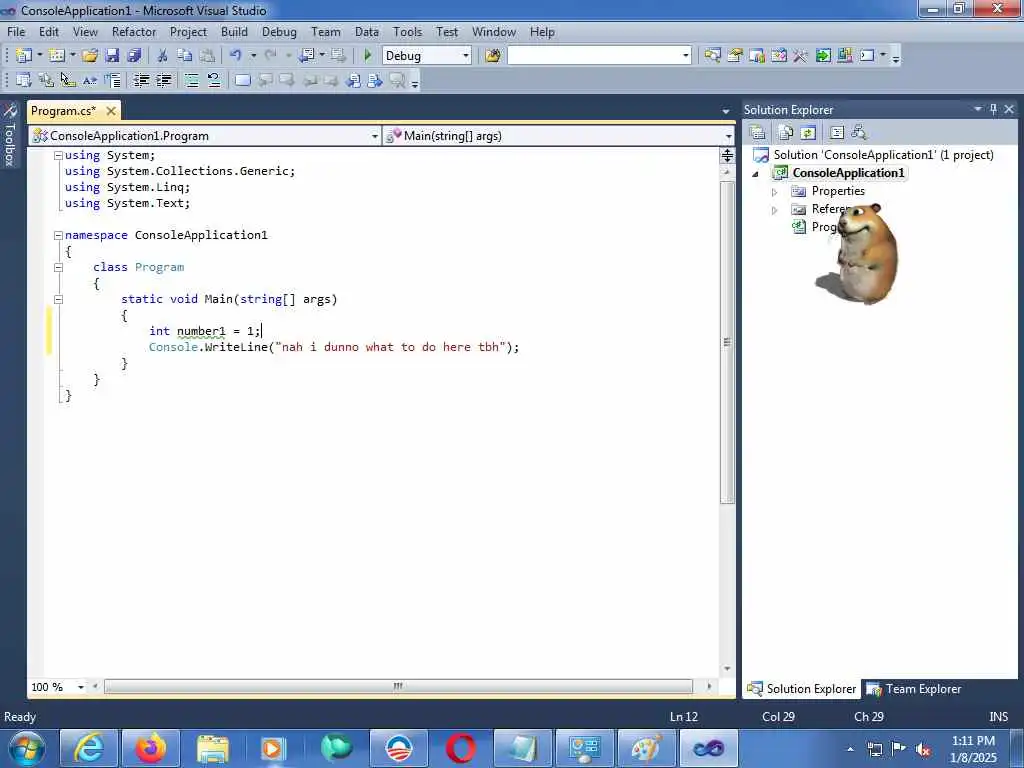Toggle bookmark on the current line
Viewport: 1024px width, 768px height.
(x=242, y=80)
